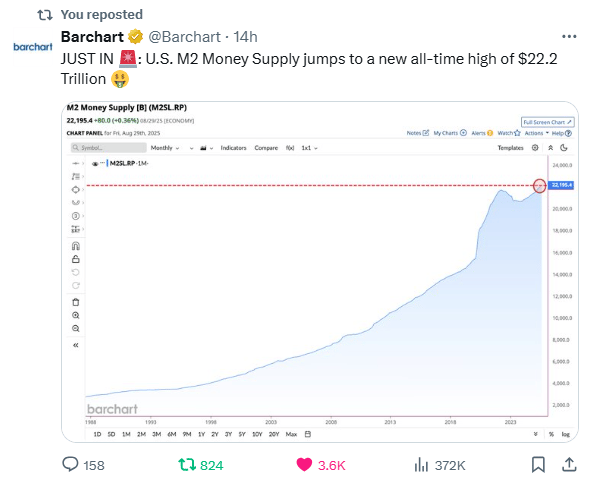Focus the Symbol search field
Screen dimensions: 591x483
109,148
